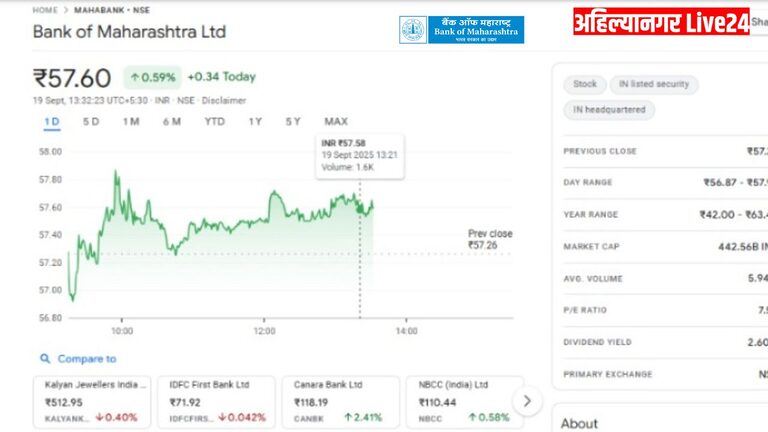The height and width of the screenshot is (432, 768).
Task: Click the Bank of Maharashtra logo
Action: click(x=461, y=30)
